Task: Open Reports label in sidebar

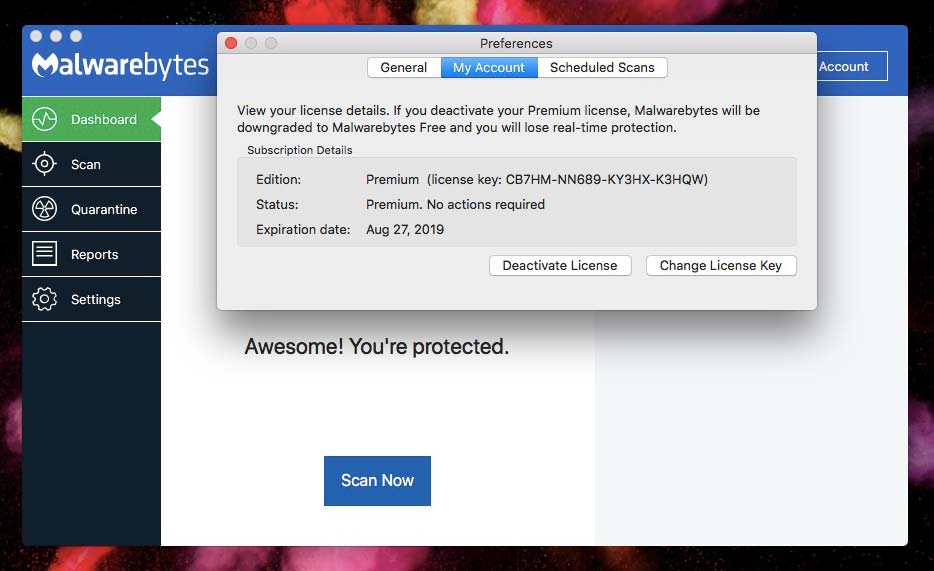Action: point(95,254)
